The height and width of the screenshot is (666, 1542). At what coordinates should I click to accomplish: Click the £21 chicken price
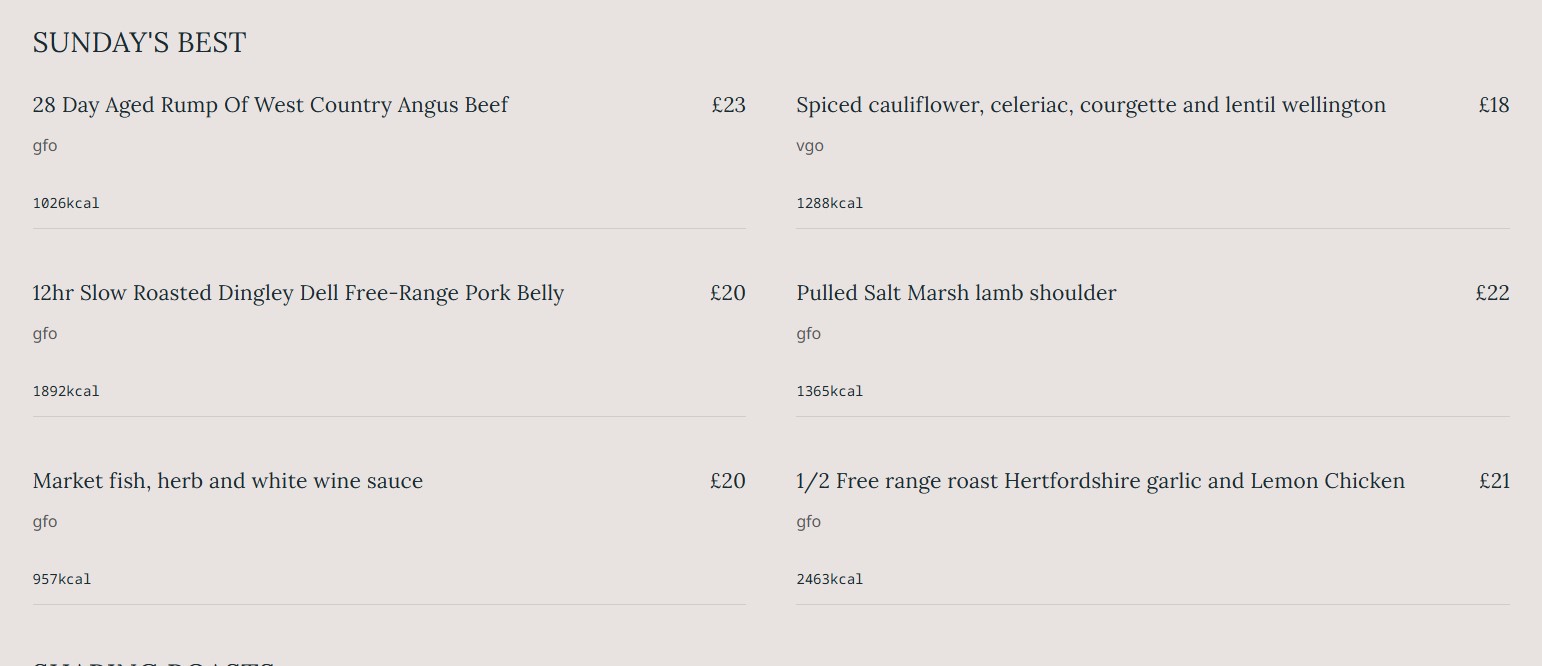pos(1493,481)
